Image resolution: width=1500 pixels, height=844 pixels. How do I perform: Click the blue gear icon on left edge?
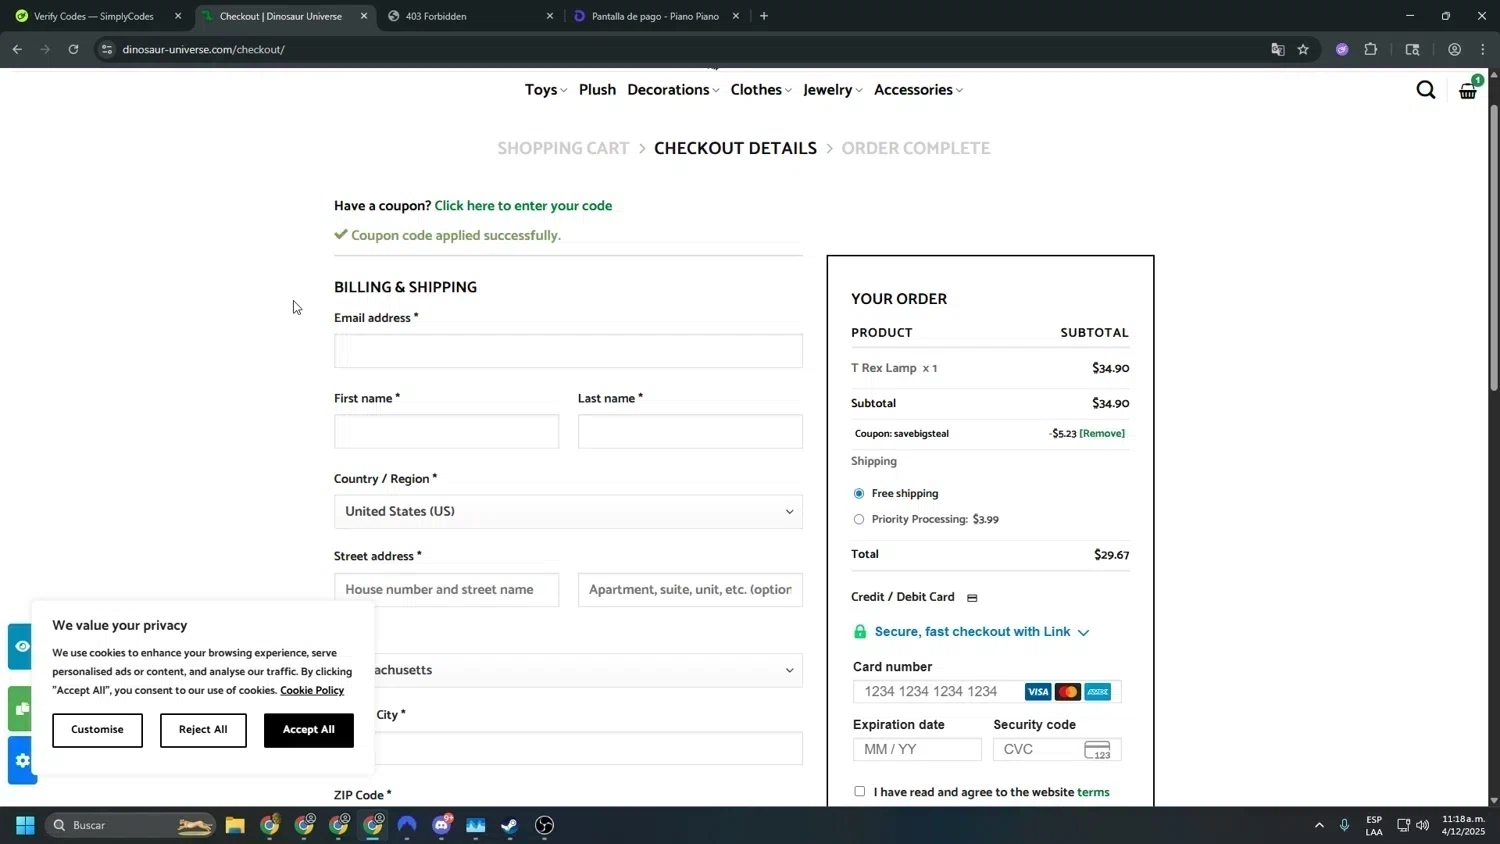point(21,760)
